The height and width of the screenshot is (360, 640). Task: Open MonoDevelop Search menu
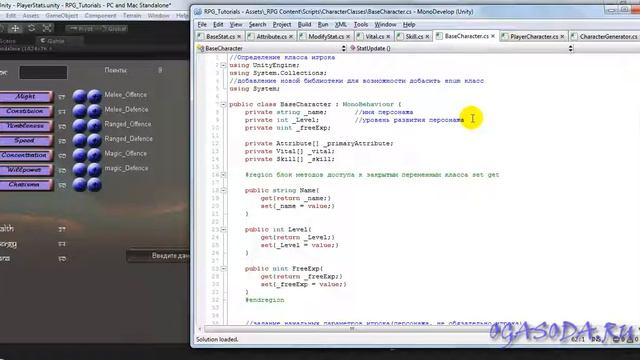click(258, 24)
